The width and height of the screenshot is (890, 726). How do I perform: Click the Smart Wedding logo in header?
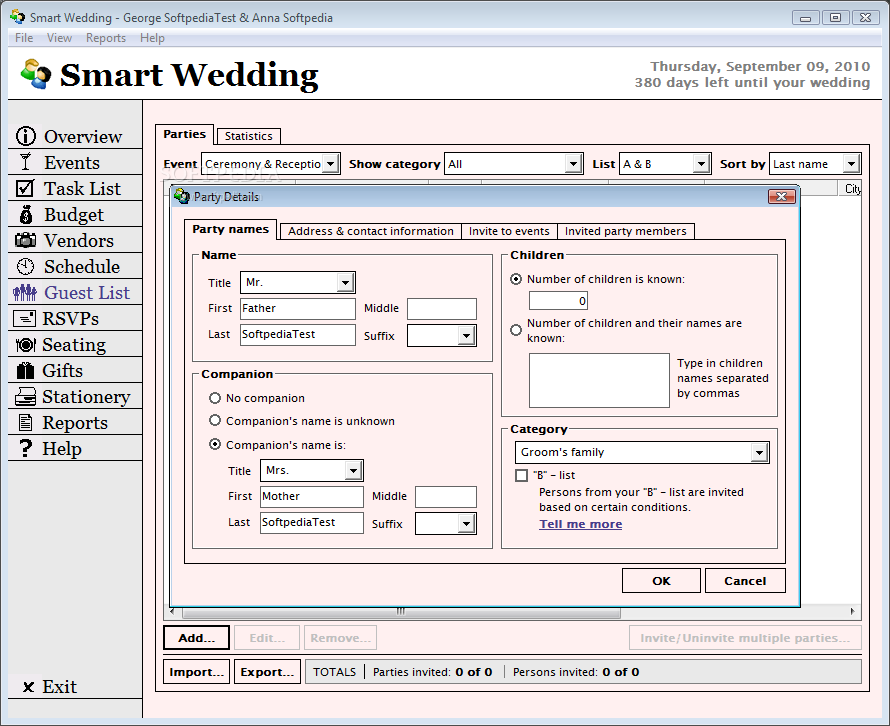tap(36, 74)
